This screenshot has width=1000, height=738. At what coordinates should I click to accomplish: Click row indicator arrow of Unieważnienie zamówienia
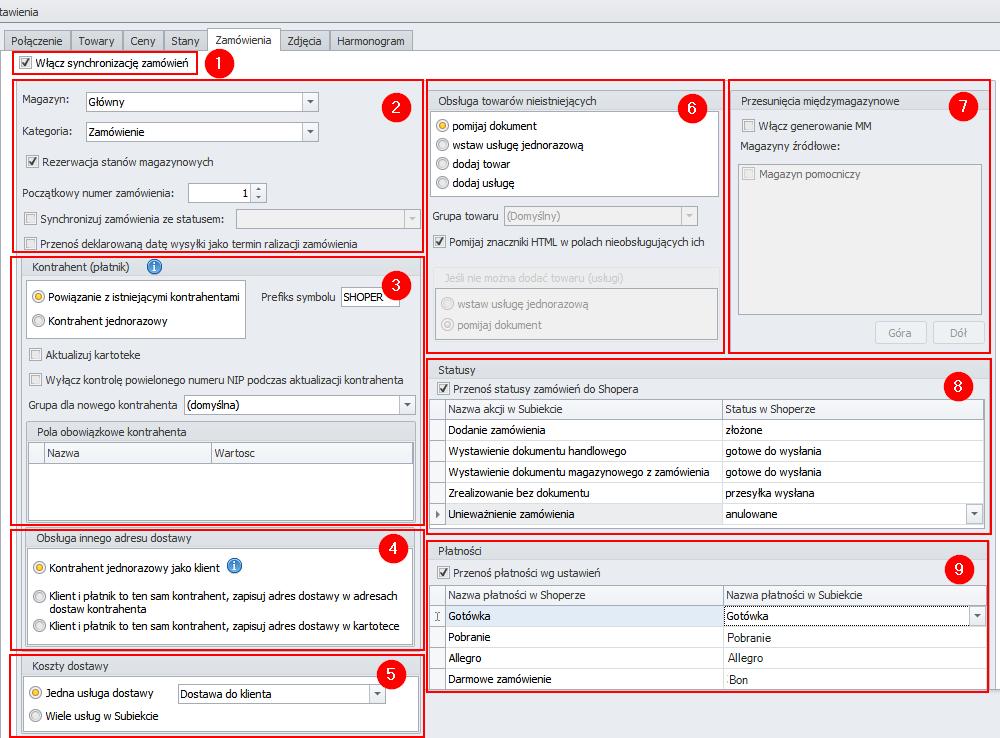point(438,514)
